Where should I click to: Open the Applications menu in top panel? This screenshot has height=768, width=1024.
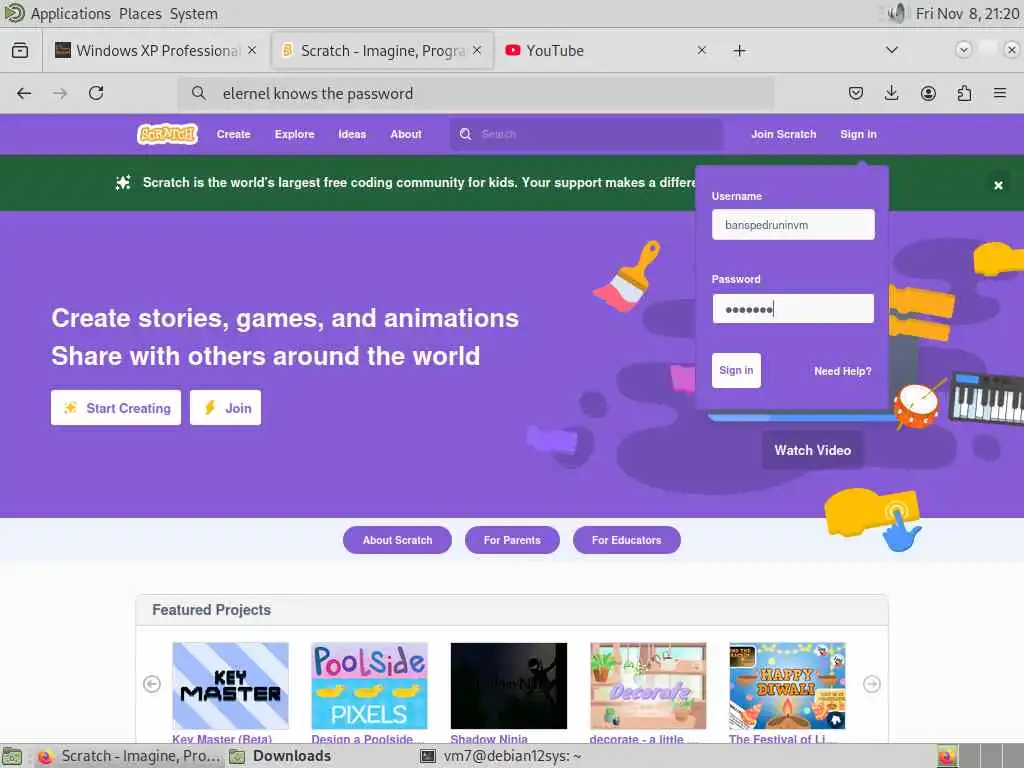71,13
